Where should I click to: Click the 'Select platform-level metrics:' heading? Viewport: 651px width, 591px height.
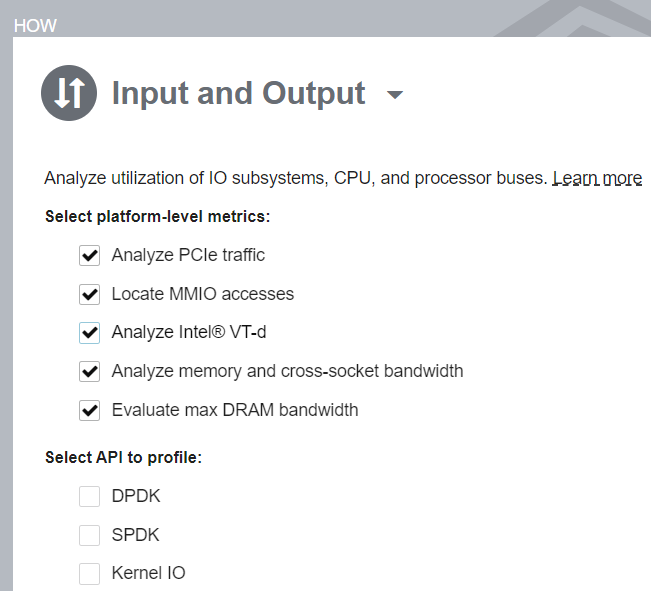[158, 216]
